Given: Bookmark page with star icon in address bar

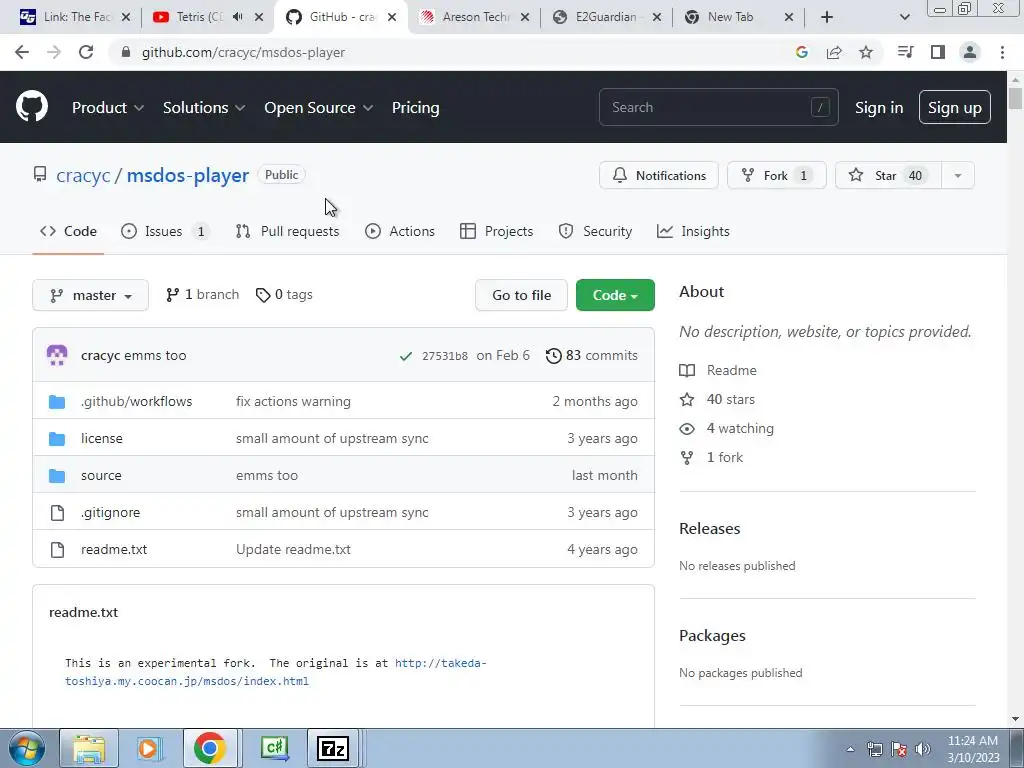Looking at the screenshot, I should (866, 52).
